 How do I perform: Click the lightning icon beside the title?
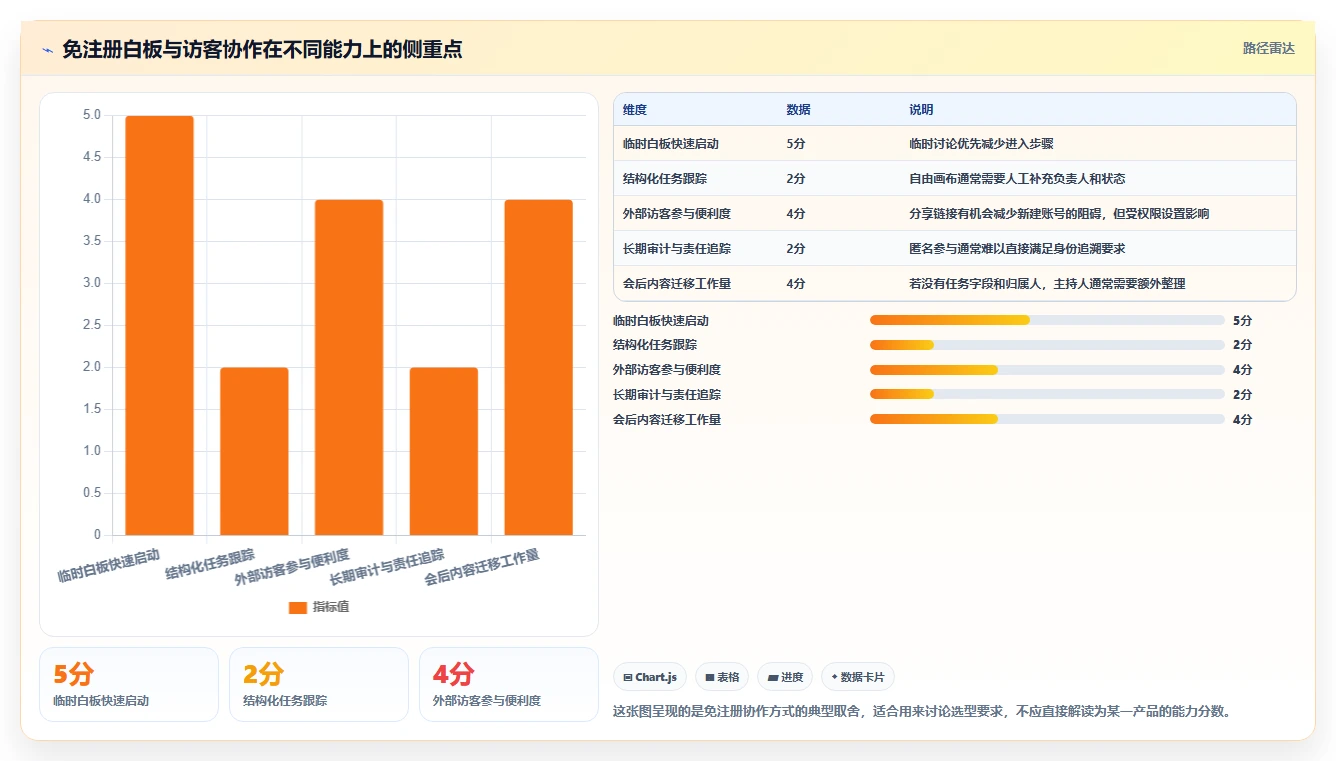tap(48, 50)
